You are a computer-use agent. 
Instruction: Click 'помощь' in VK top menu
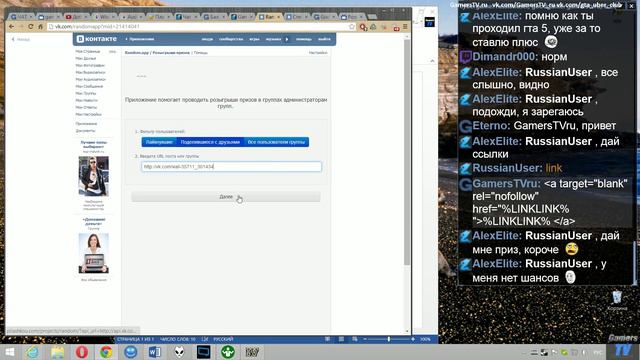[x=304, y=39]
